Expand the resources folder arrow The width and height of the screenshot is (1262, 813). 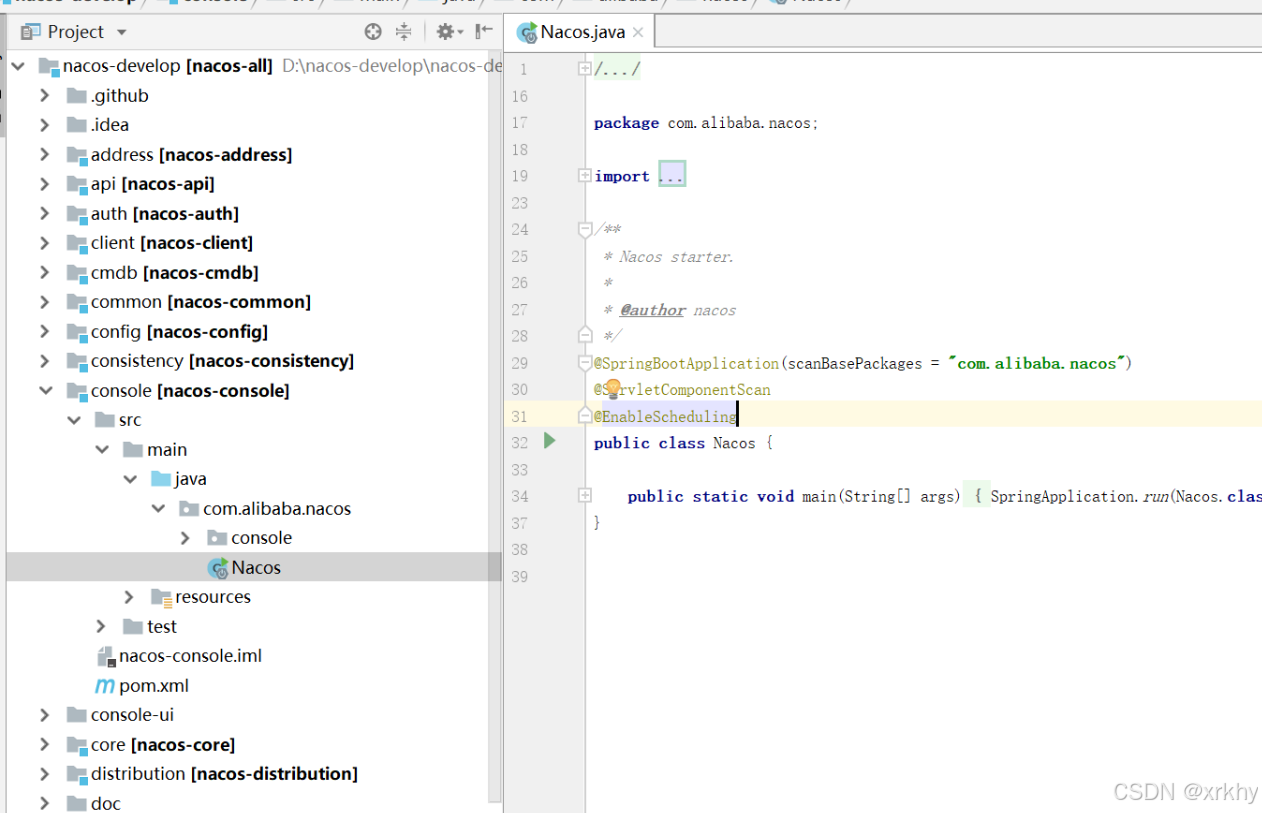click(x=129, y=597)
